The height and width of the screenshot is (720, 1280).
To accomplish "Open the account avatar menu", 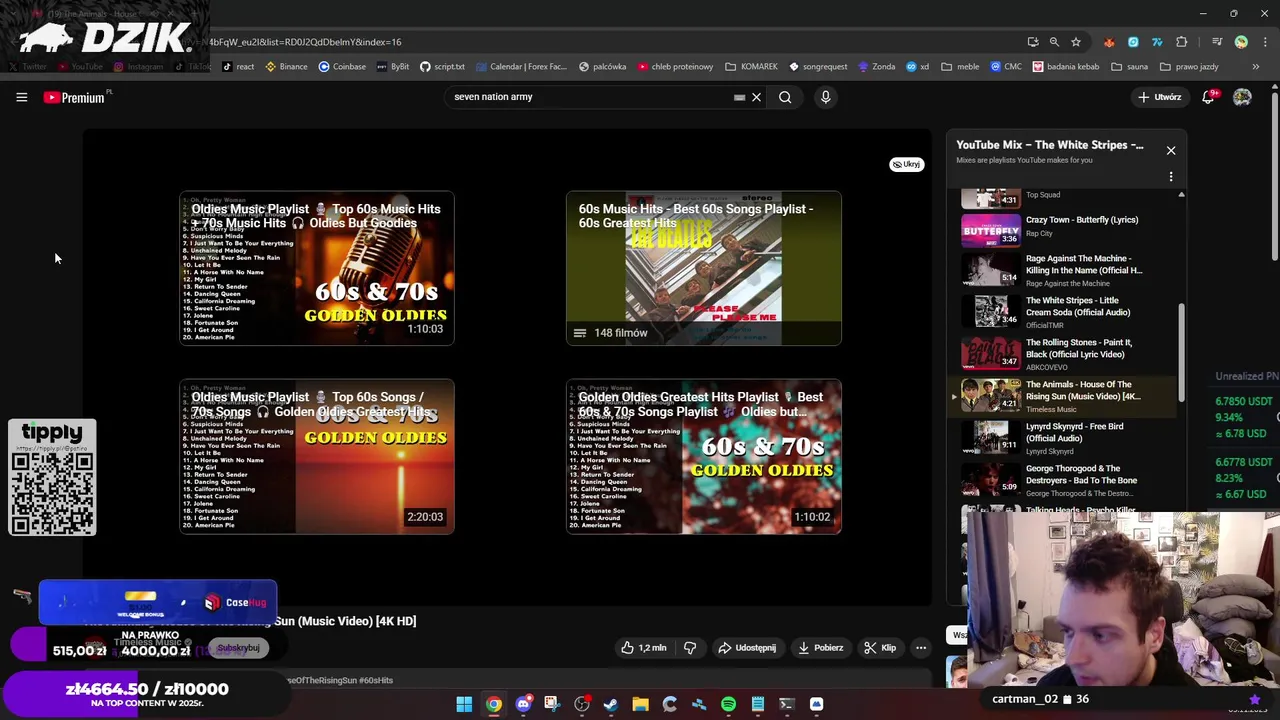I will coord(1242,97).
